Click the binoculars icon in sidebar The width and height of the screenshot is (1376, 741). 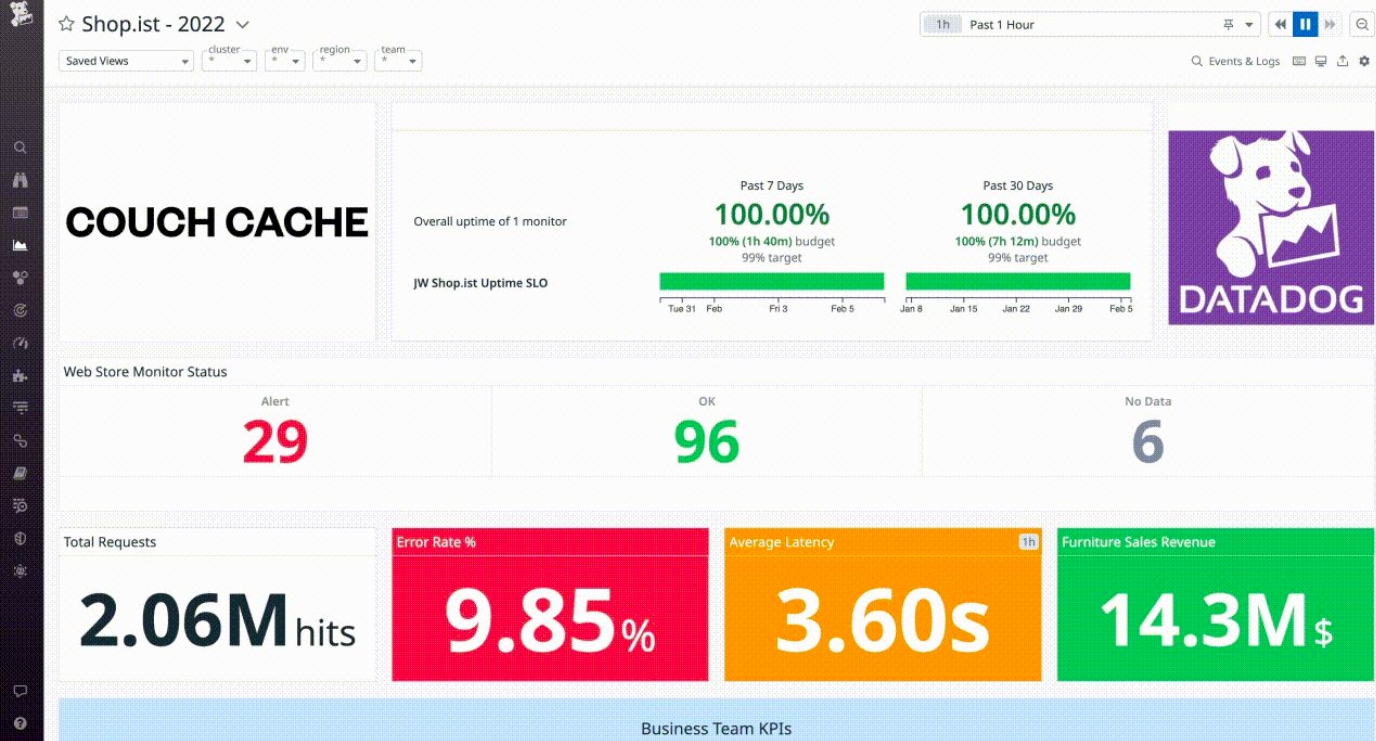20,180
